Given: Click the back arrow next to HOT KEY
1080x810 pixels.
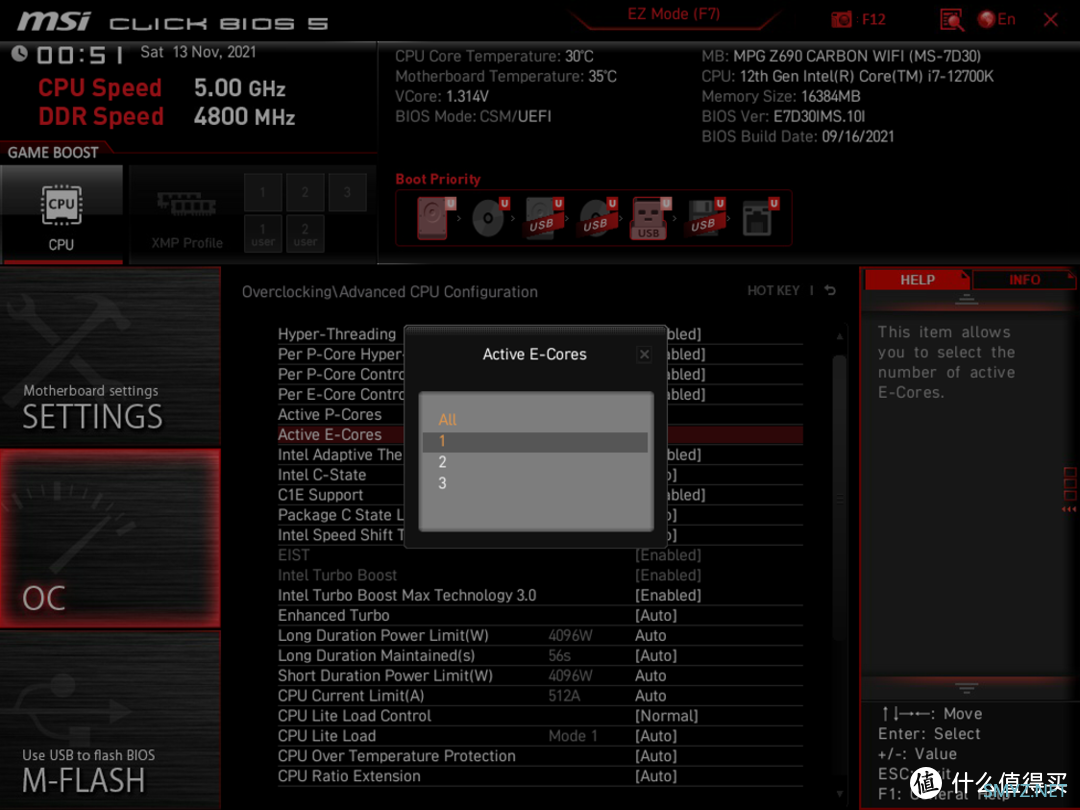Looking at the screenshot, I should point(830,291).
